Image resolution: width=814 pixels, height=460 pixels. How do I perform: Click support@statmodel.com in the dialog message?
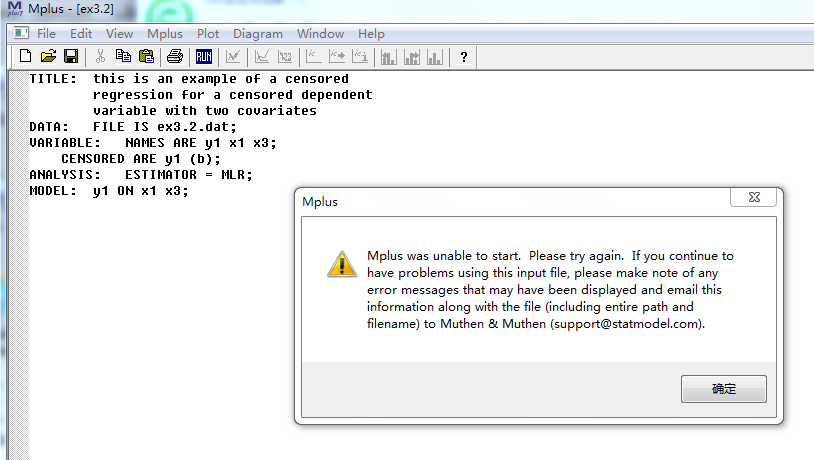(626, 324)
